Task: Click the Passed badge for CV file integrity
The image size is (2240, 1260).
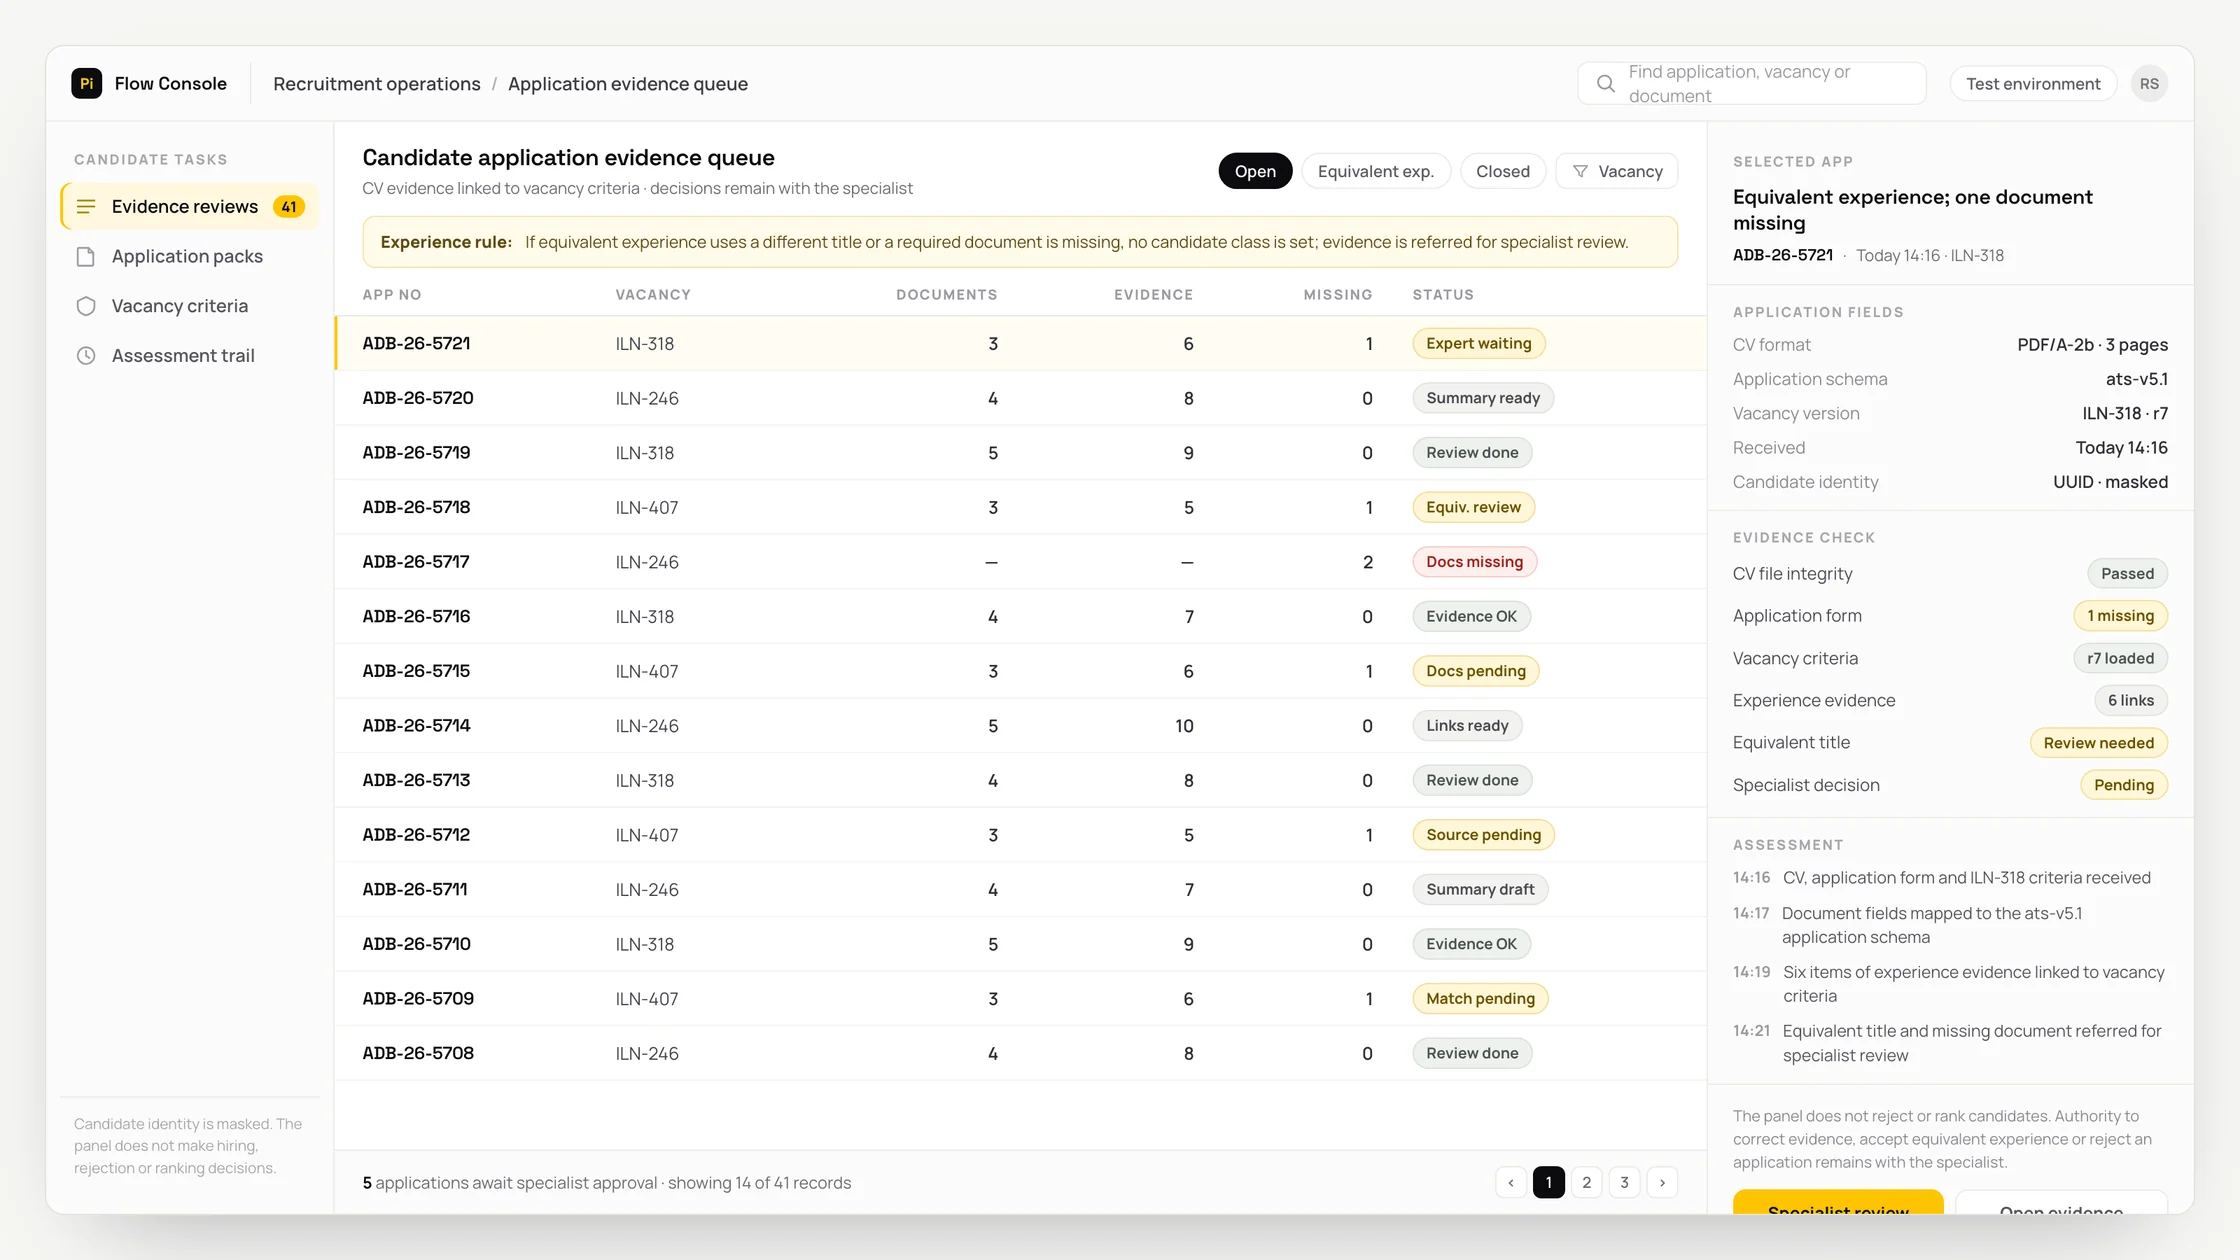Action: pos(2127,574)
